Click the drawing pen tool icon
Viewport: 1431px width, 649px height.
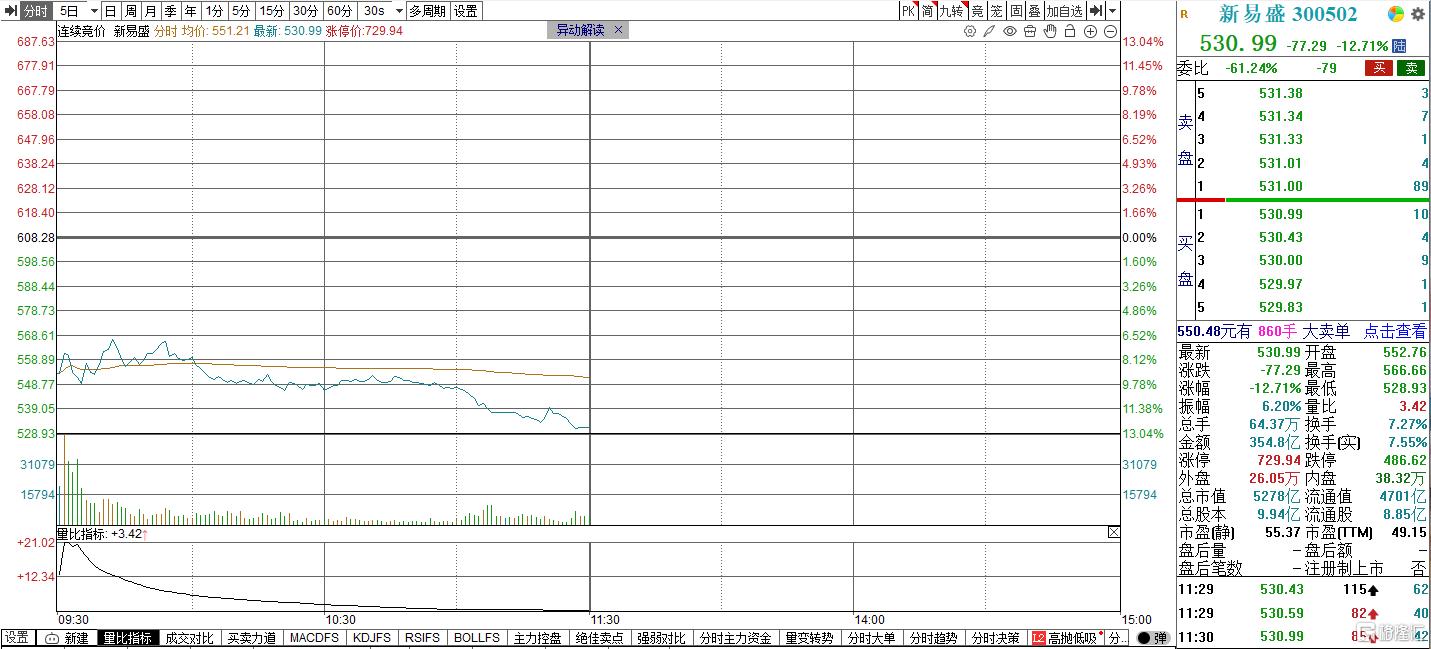pyautogui.click(x=989, y=31)
